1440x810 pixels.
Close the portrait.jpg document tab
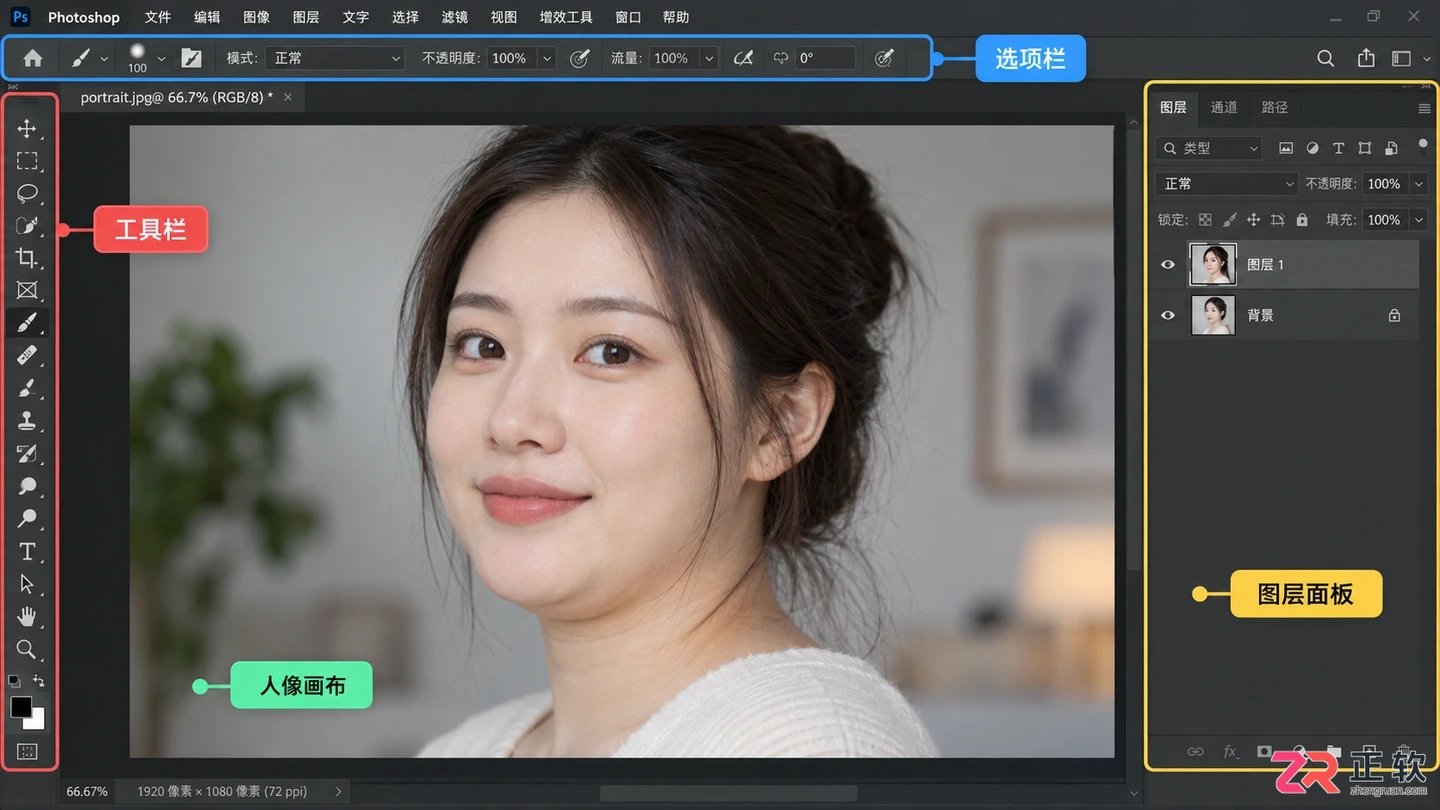point(288,97)
